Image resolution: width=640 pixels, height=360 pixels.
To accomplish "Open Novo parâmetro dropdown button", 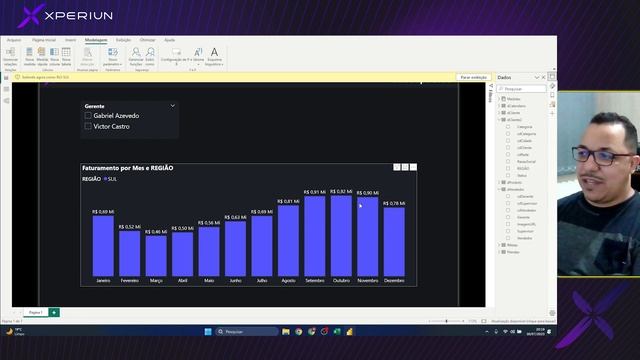I will (x=113, y=56).
